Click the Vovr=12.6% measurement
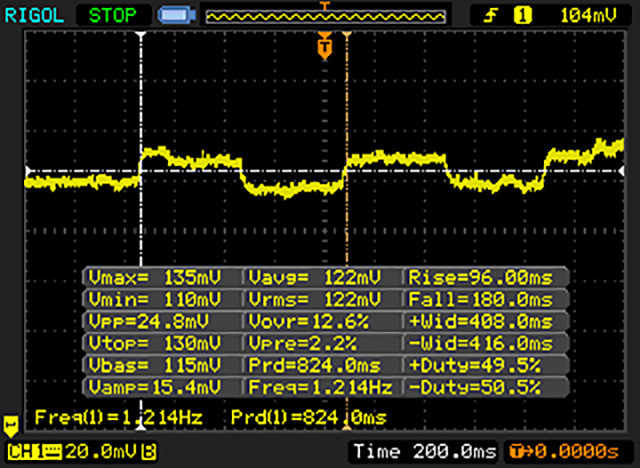 (309, 322)
